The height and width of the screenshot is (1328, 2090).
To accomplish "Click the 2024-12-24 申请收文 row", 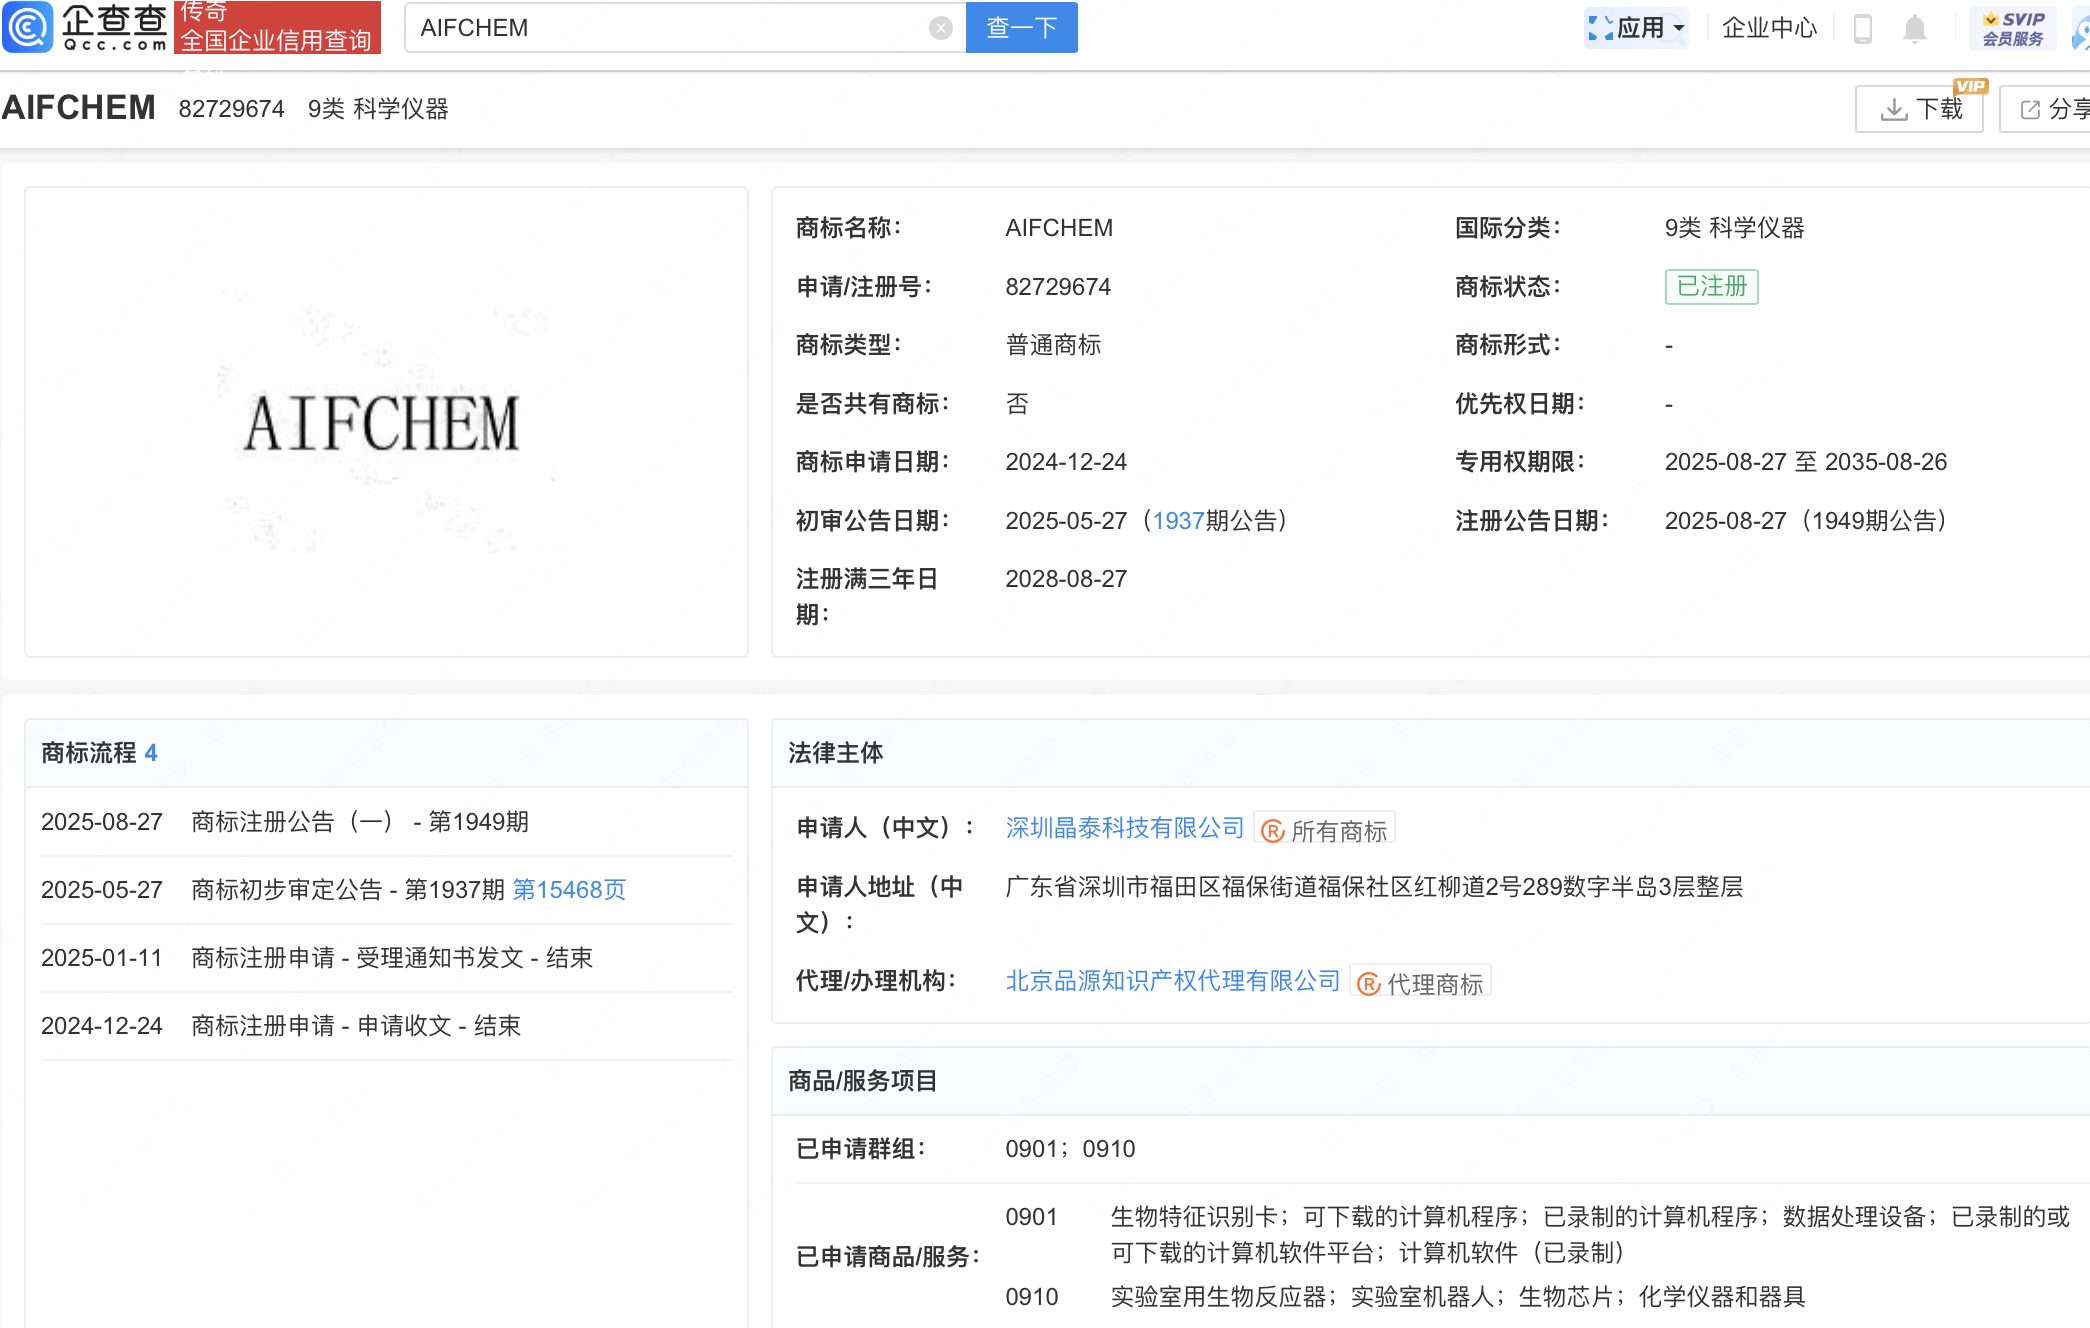I will (x=386, y=1026).
